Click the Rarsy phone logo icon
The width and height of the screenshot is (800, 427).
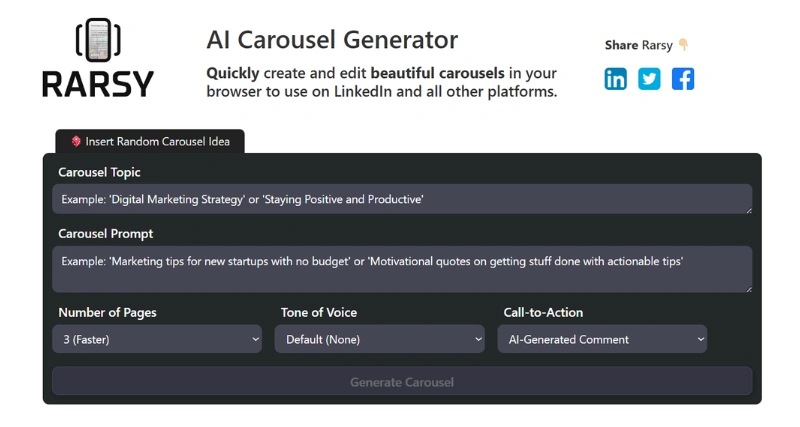click(98, 42)
